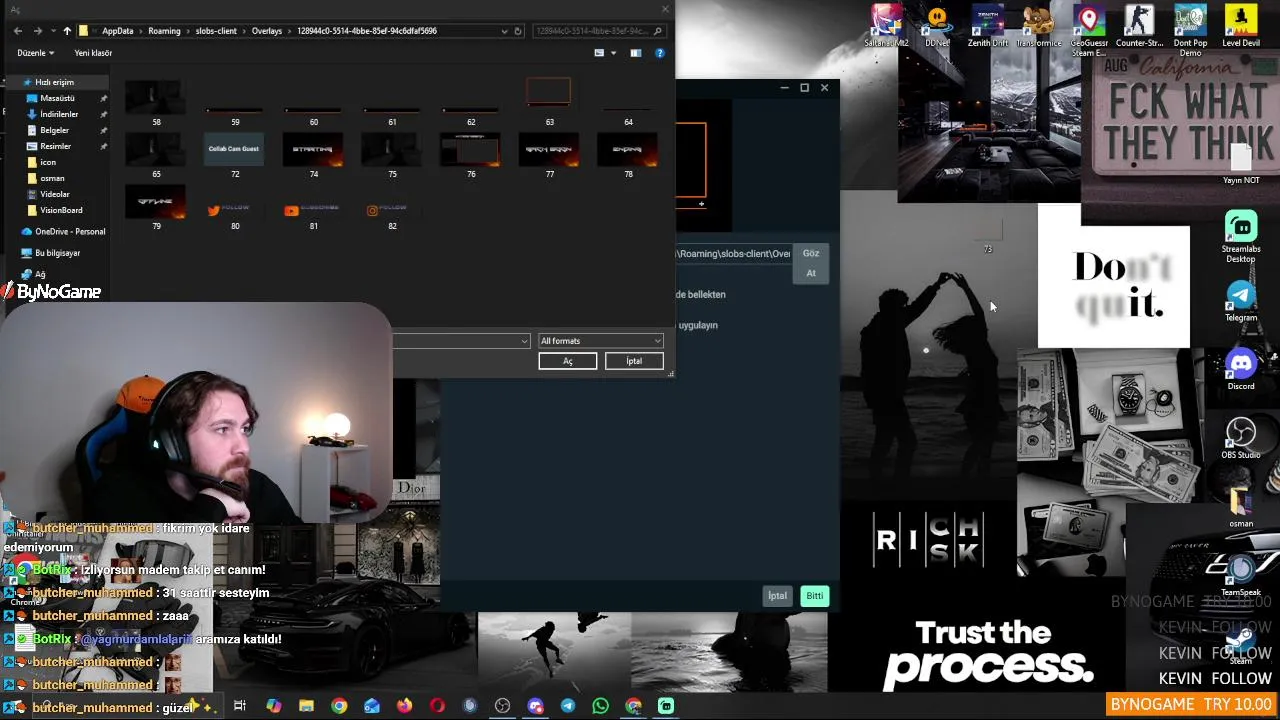1280x720 pixels.
Task: Select file thumbnail 63
Action: 549,103
